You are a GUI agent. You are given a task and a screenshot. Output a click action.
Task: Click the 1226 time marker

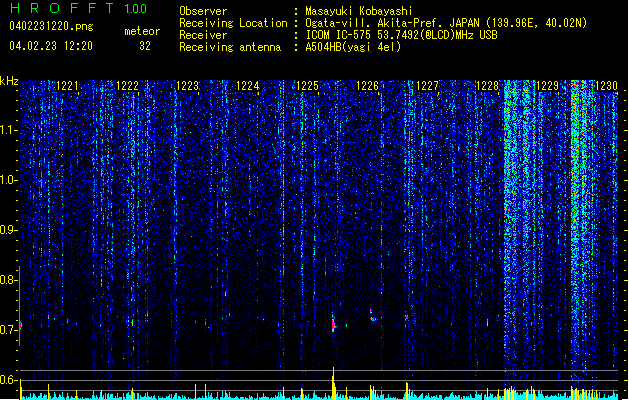click(367, 85)
